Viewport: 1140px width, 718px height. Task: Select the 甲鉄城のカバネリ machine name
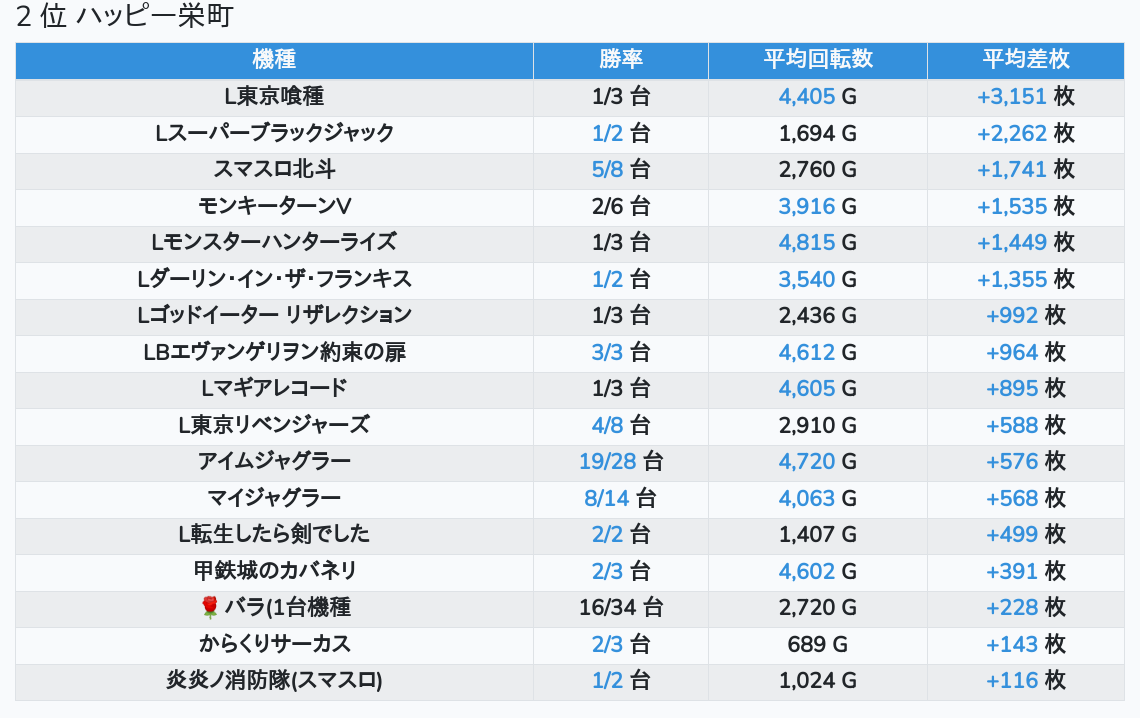274,571
